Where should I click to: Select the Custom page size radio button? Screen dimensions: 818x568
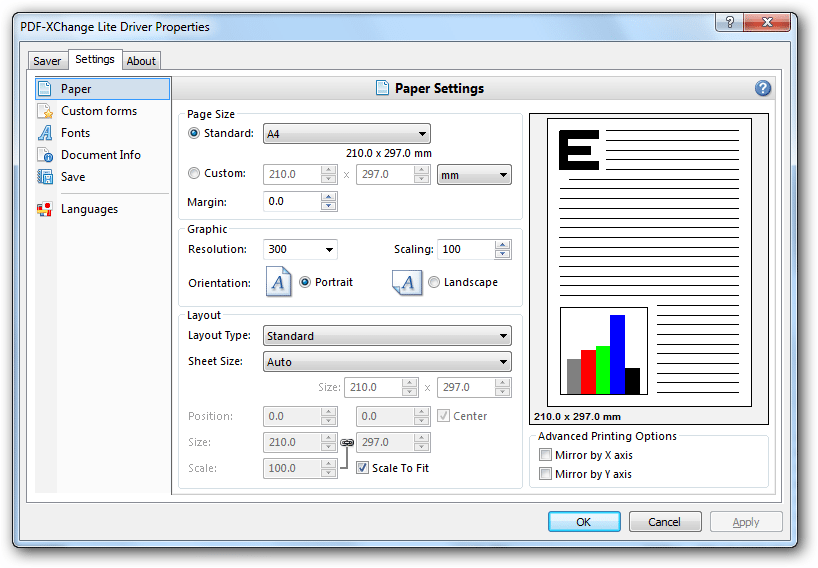pyautogui.click(x=194, y=173)
